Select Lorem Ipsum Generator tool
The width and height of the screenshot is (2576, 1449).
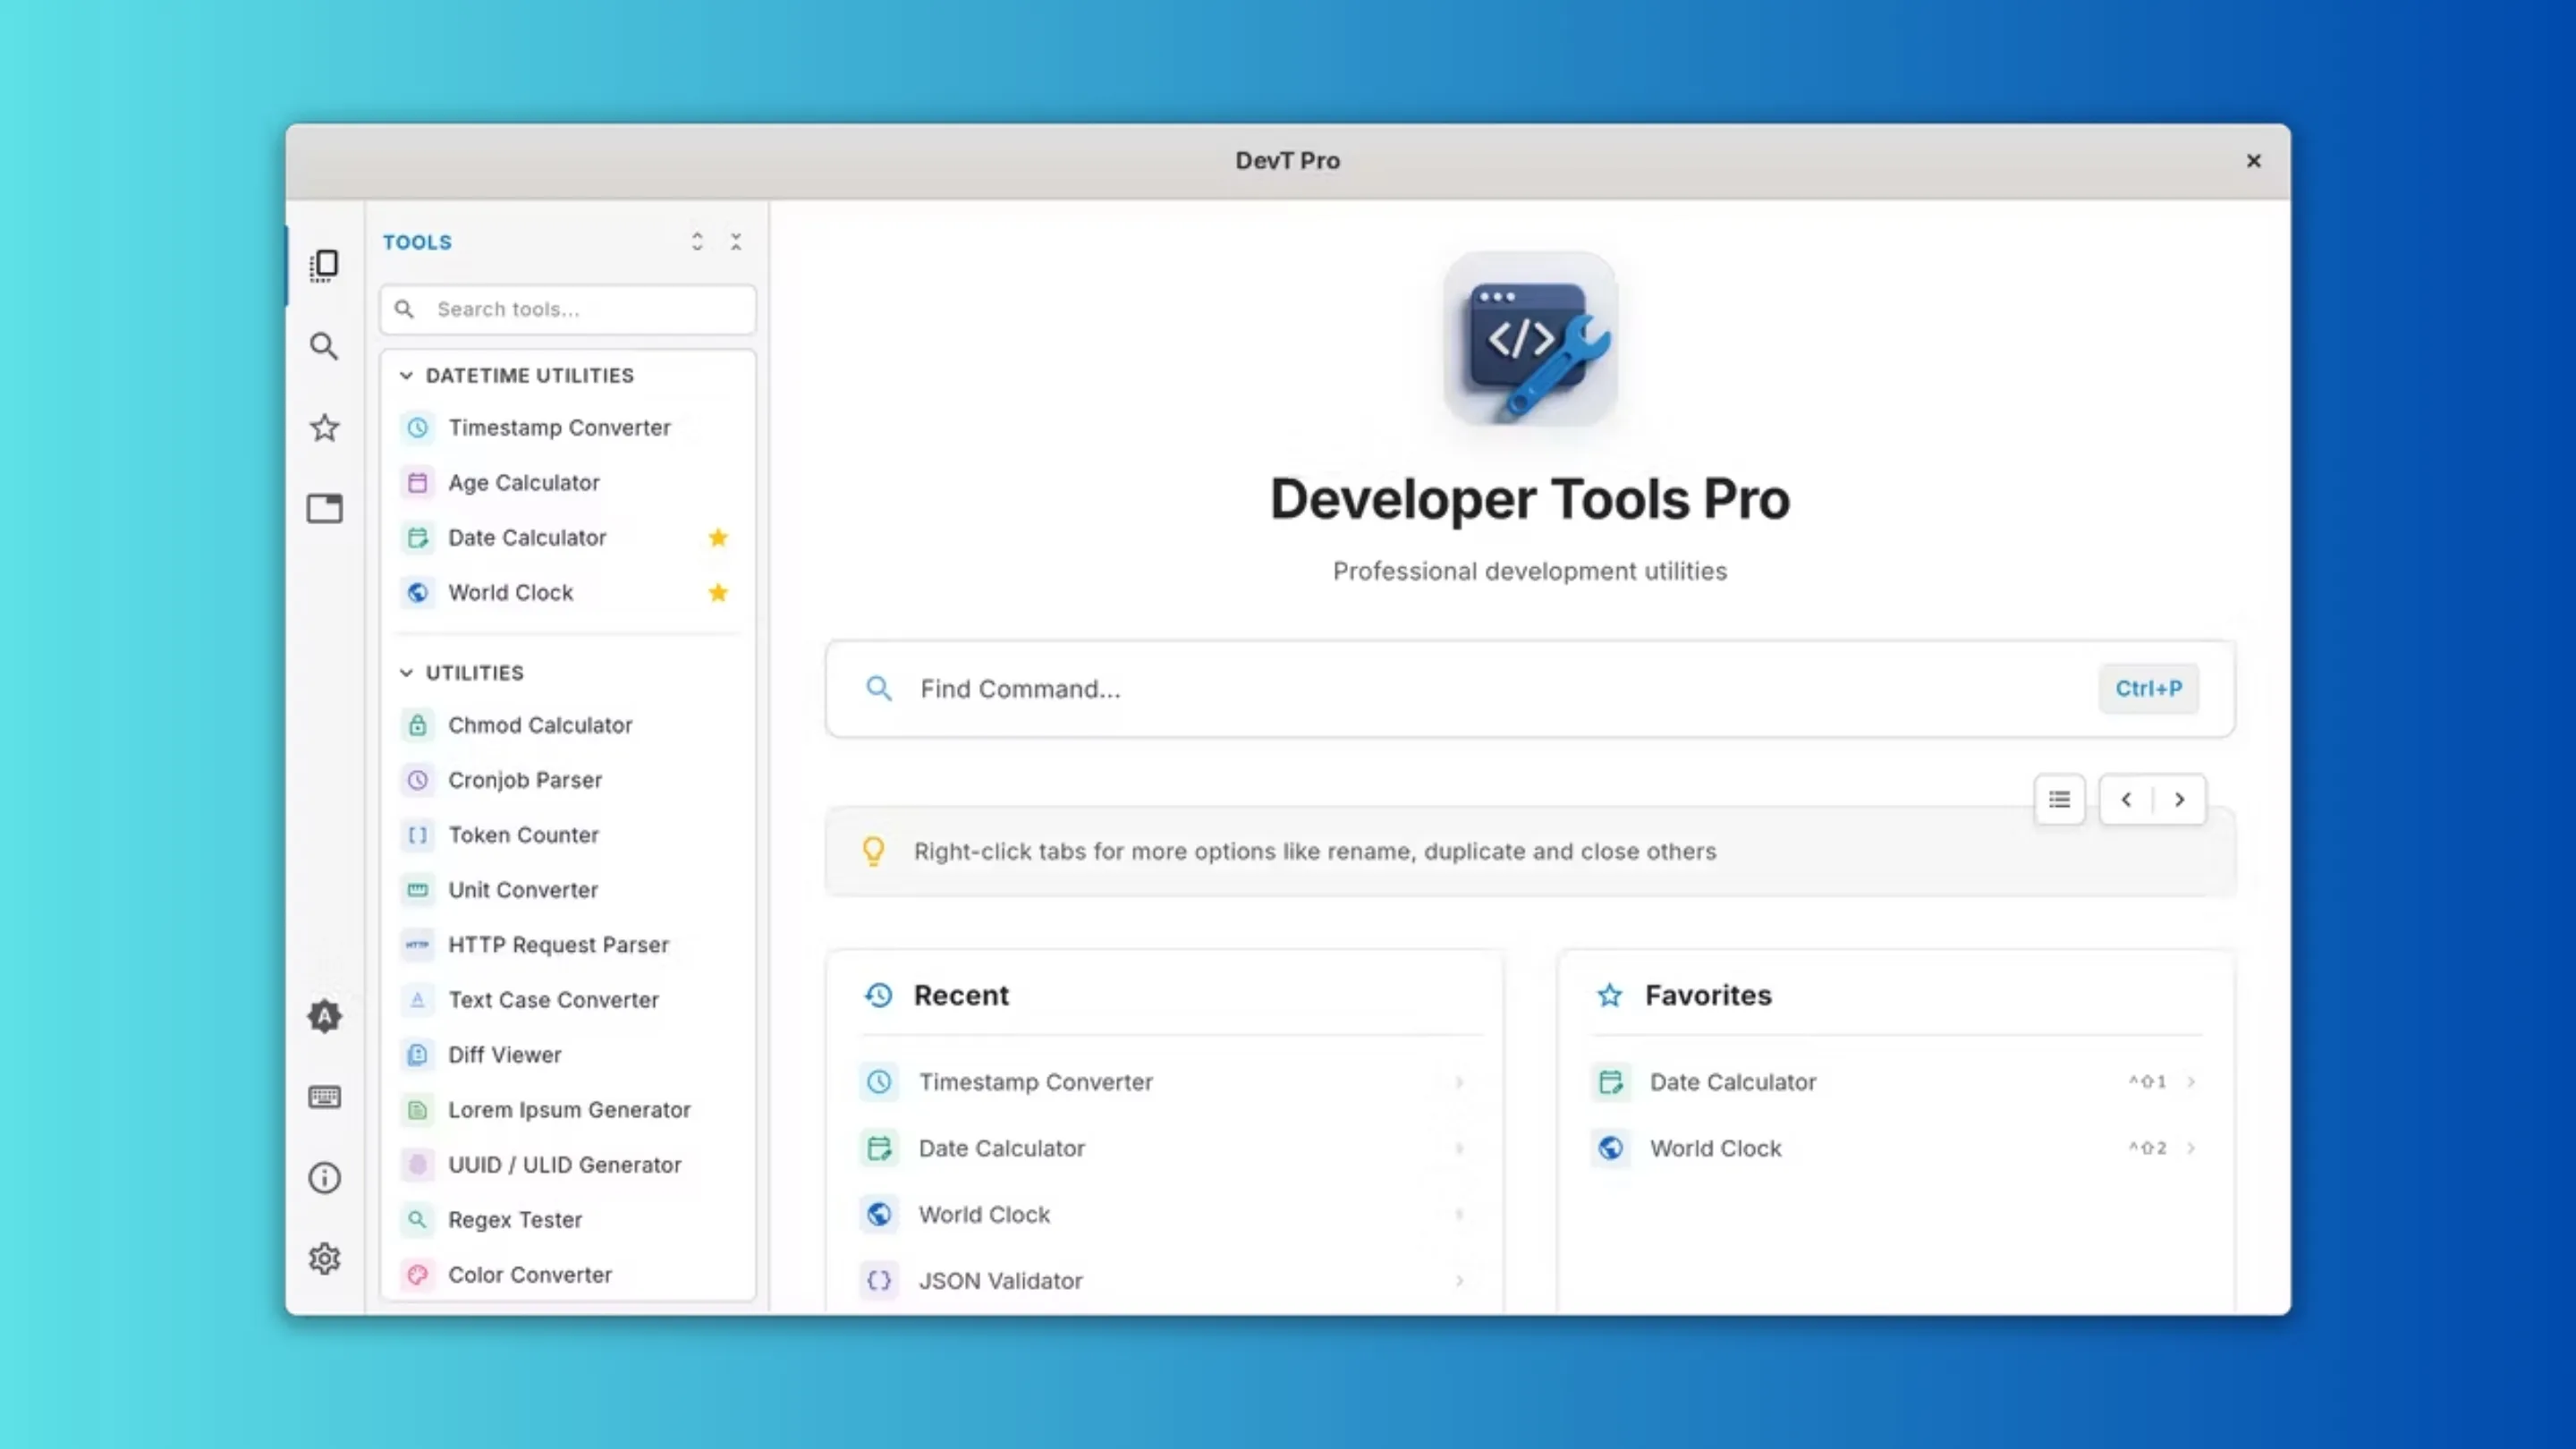(568, 1110)
